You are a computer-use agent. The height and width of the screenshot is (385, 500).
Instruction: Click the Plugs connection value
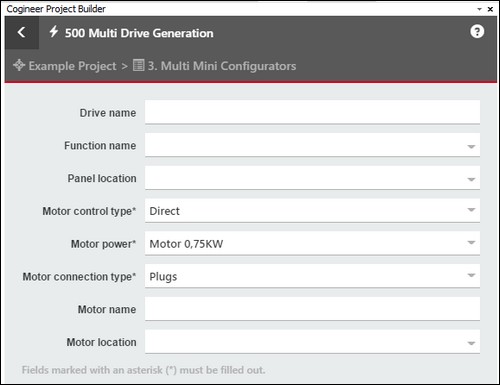[163, 277]
